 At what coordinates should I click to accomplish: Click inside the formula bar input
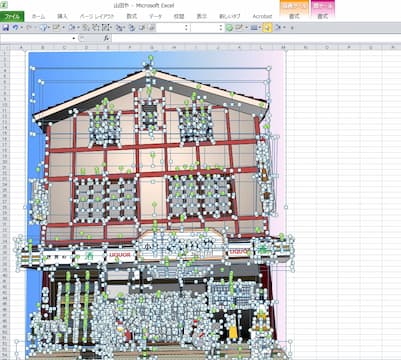256,39
